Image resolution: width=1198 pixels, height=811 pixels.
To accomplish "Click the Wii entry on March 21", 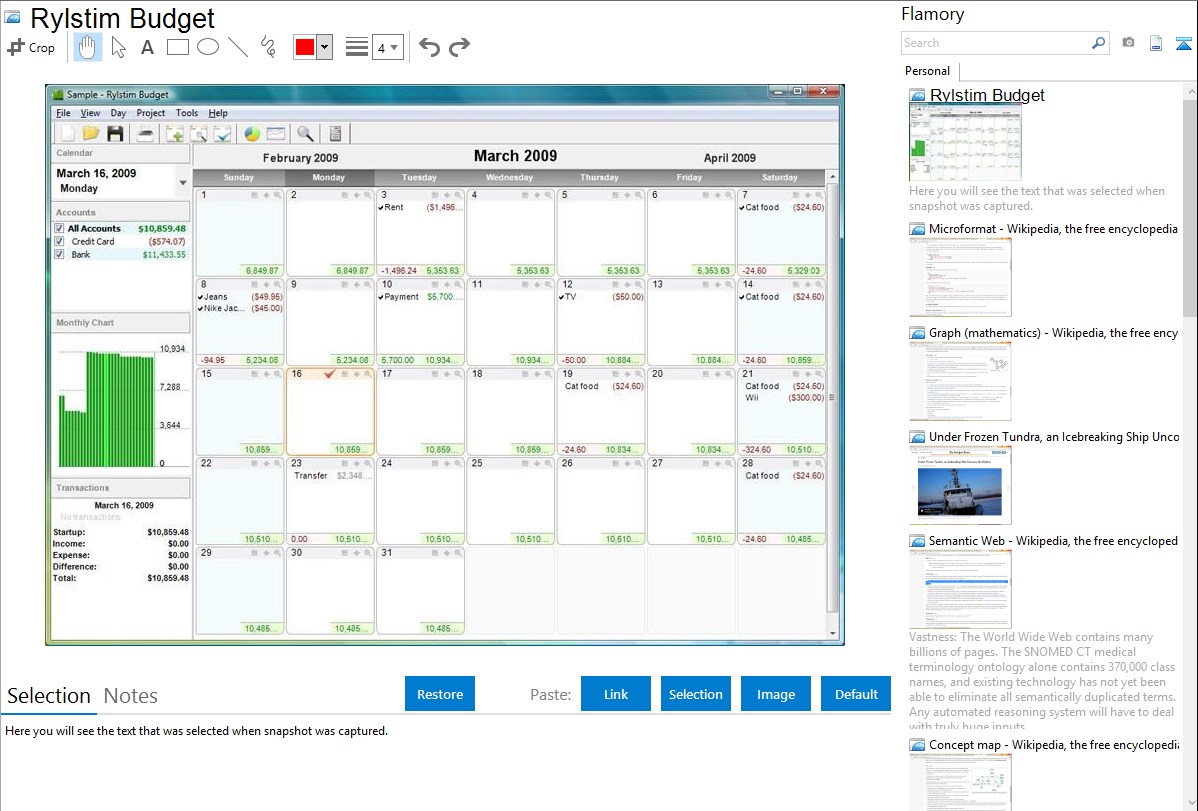I will coord(784,397).
